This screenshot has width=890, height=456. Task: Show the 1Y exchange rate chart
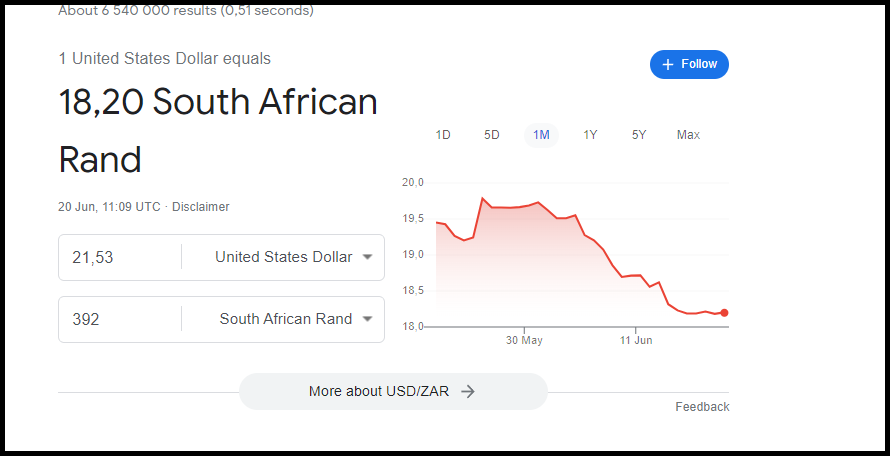590,135
